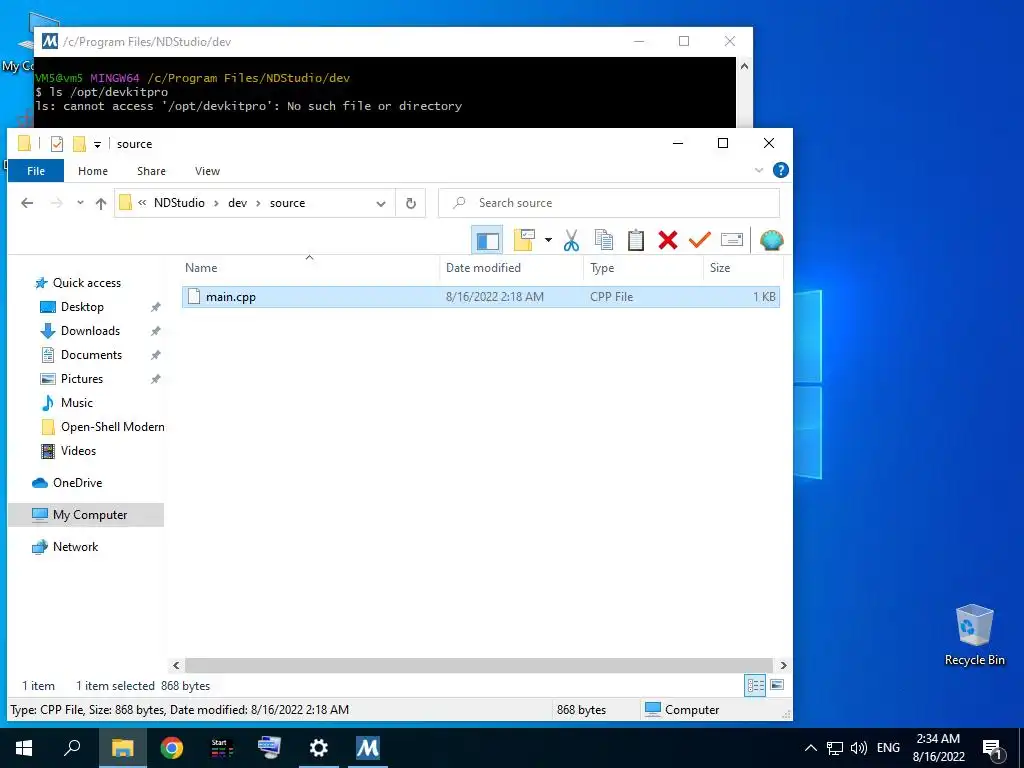Go back with the left arrow
The height and width of the screenshot is (768, 1024).
[x=27, y=203]
